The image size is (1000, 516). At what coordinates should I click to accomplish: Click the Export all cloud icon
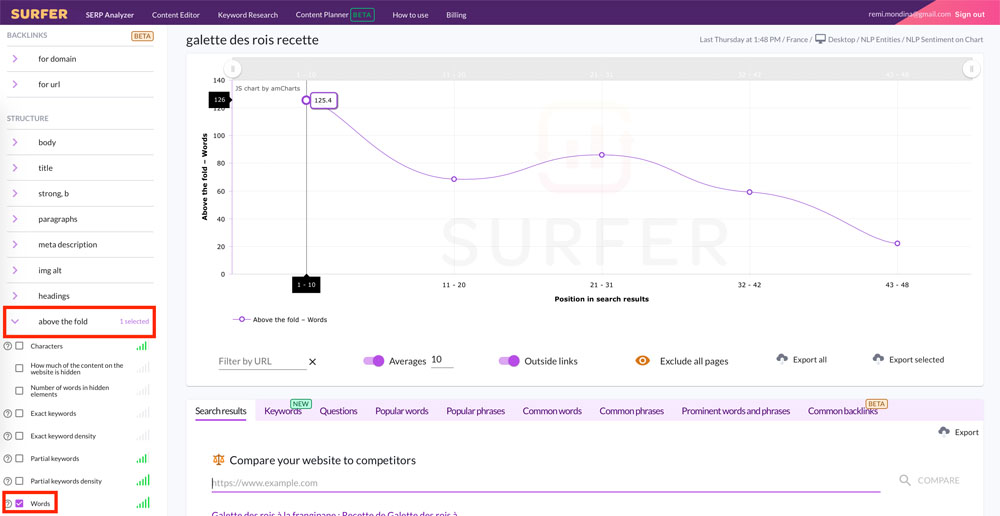(782, 359)
